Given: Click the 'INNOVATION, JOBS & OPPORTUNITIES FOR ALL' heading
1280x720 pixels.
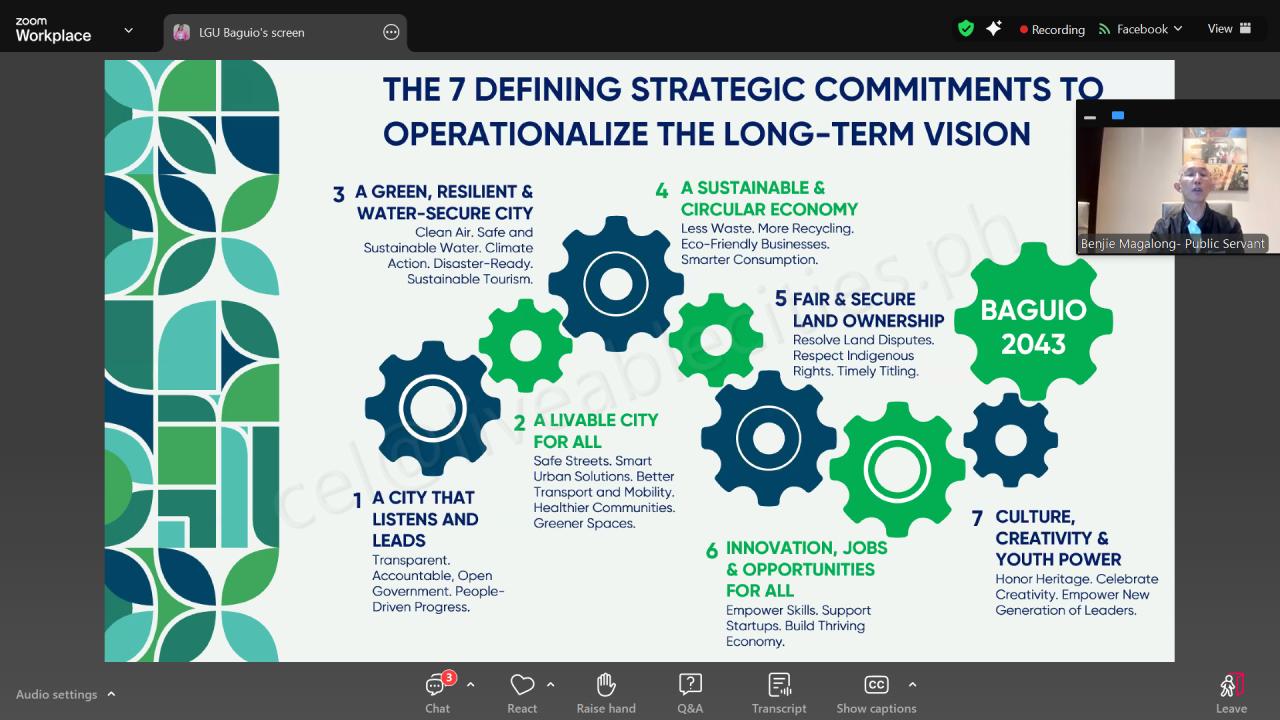Looking at the screenshot, I should click(x=806, y=569).
